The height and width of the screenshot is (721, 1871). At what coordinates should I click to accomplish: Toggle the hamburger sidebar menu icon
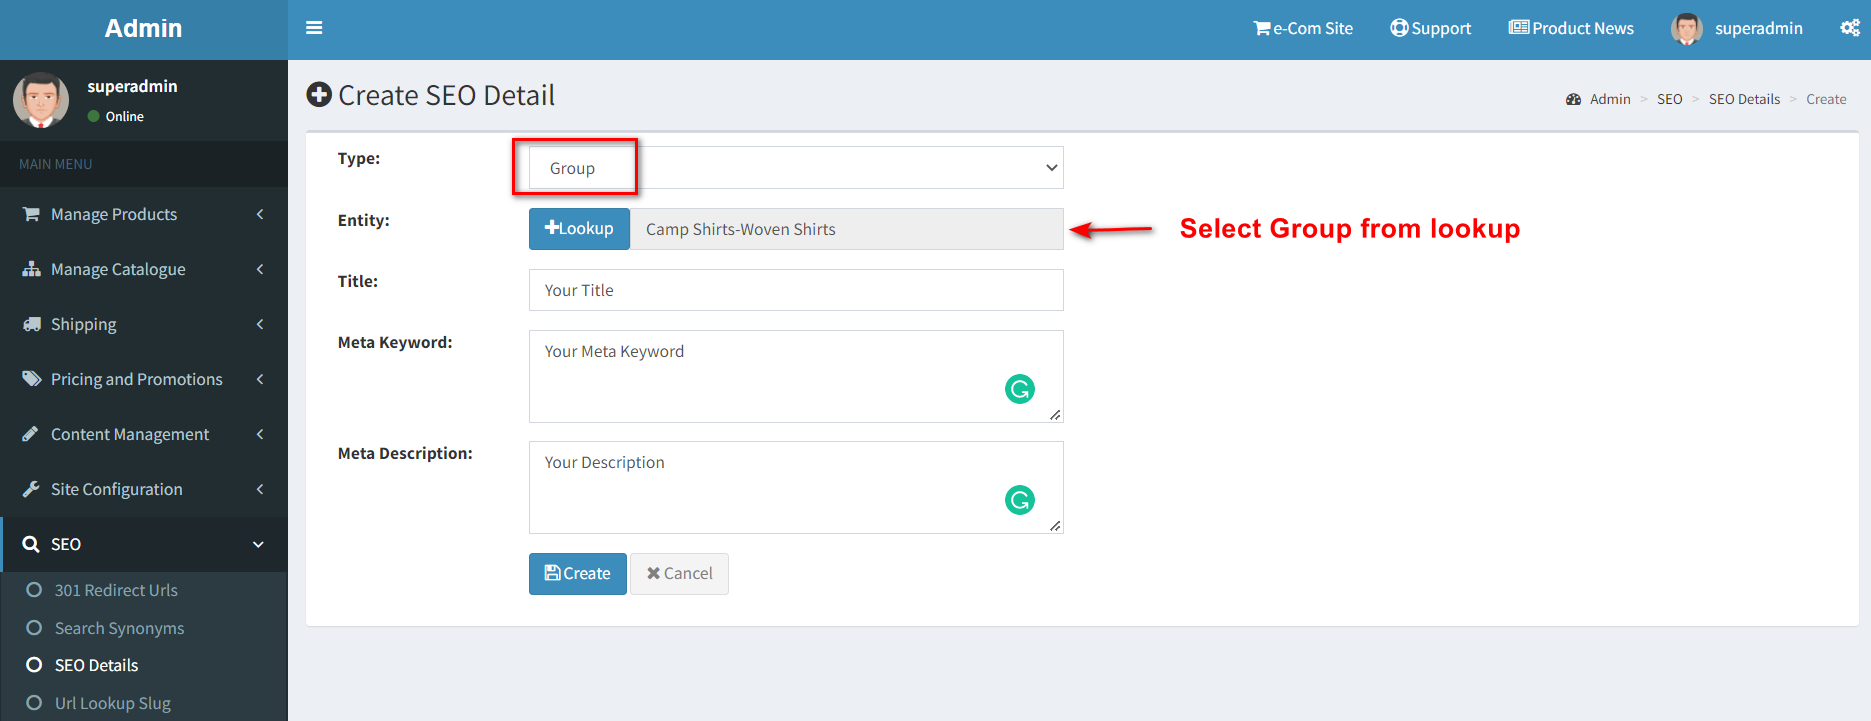tap(314, 28)
